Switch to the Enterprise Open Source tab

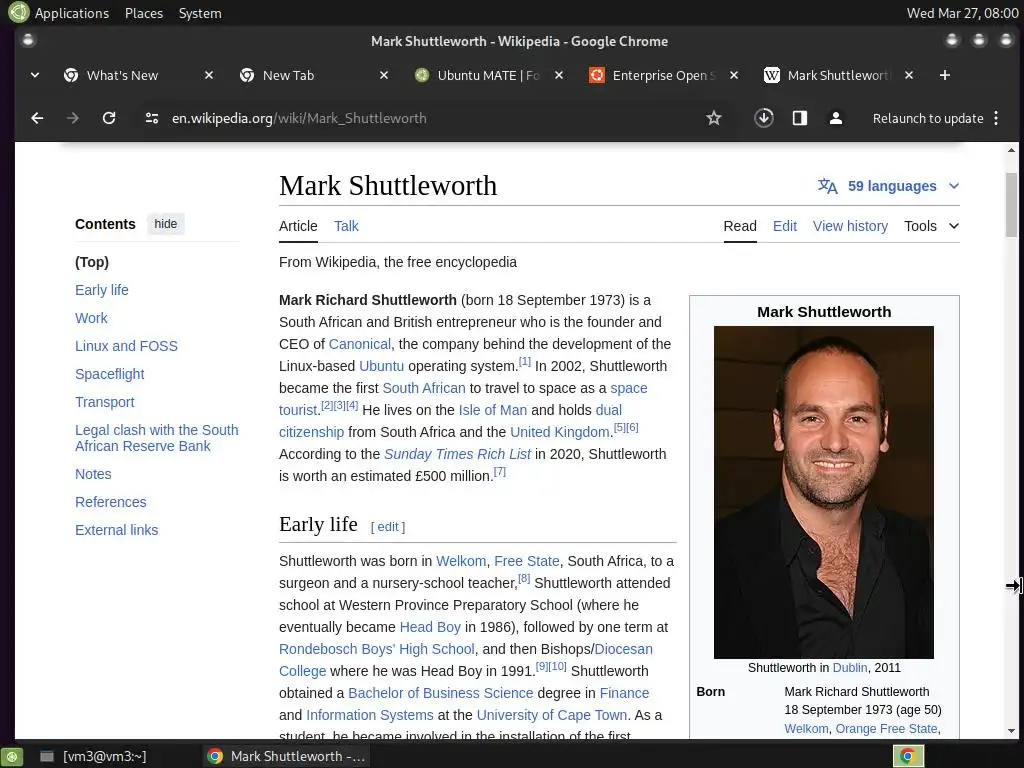pos(664,75)
